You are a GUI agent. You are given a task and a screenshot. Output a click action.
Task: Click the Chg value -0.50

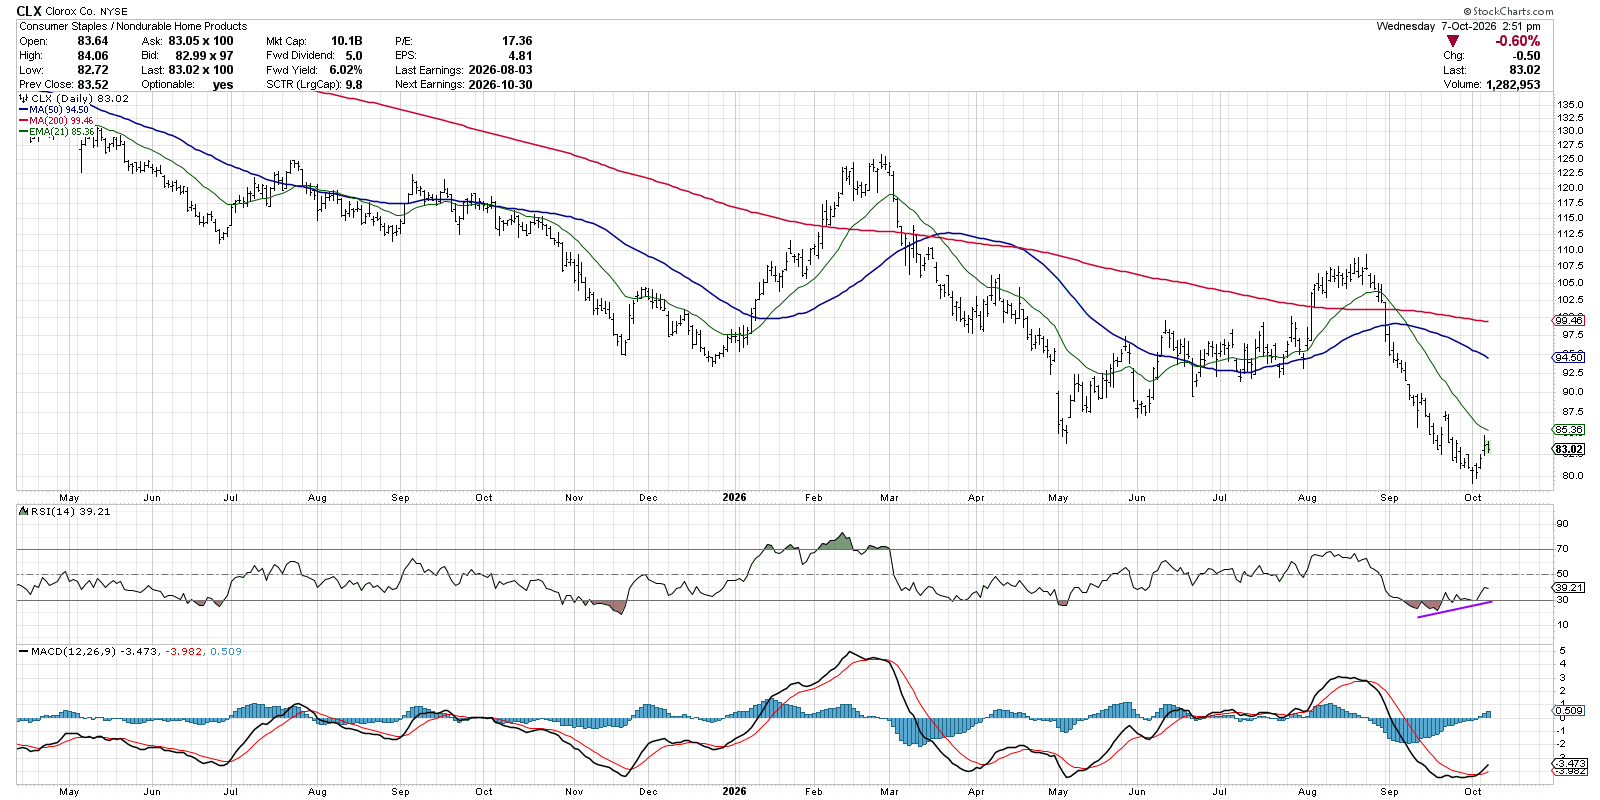1526,56
